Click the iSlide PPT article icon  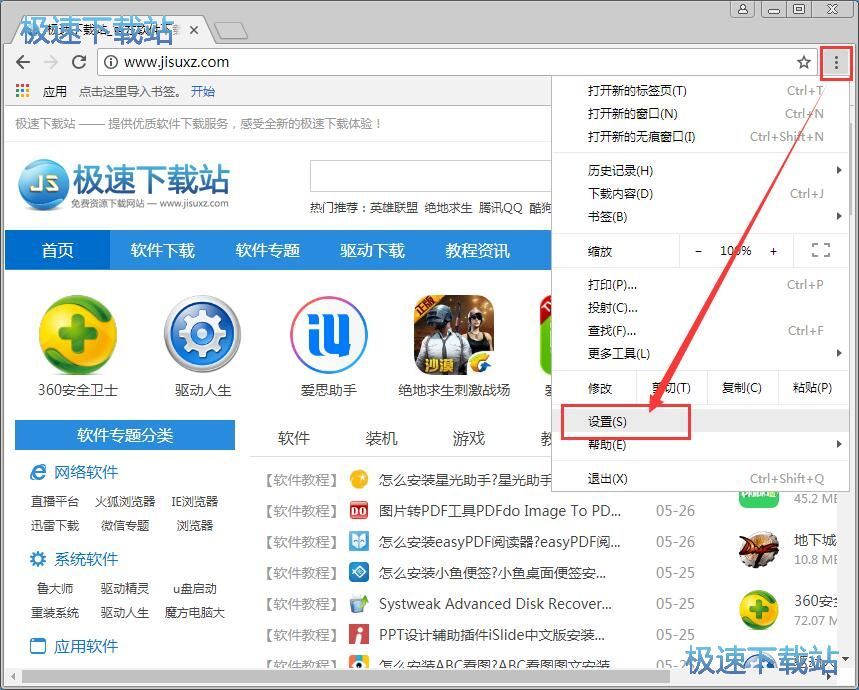click(x=359, y=635)
